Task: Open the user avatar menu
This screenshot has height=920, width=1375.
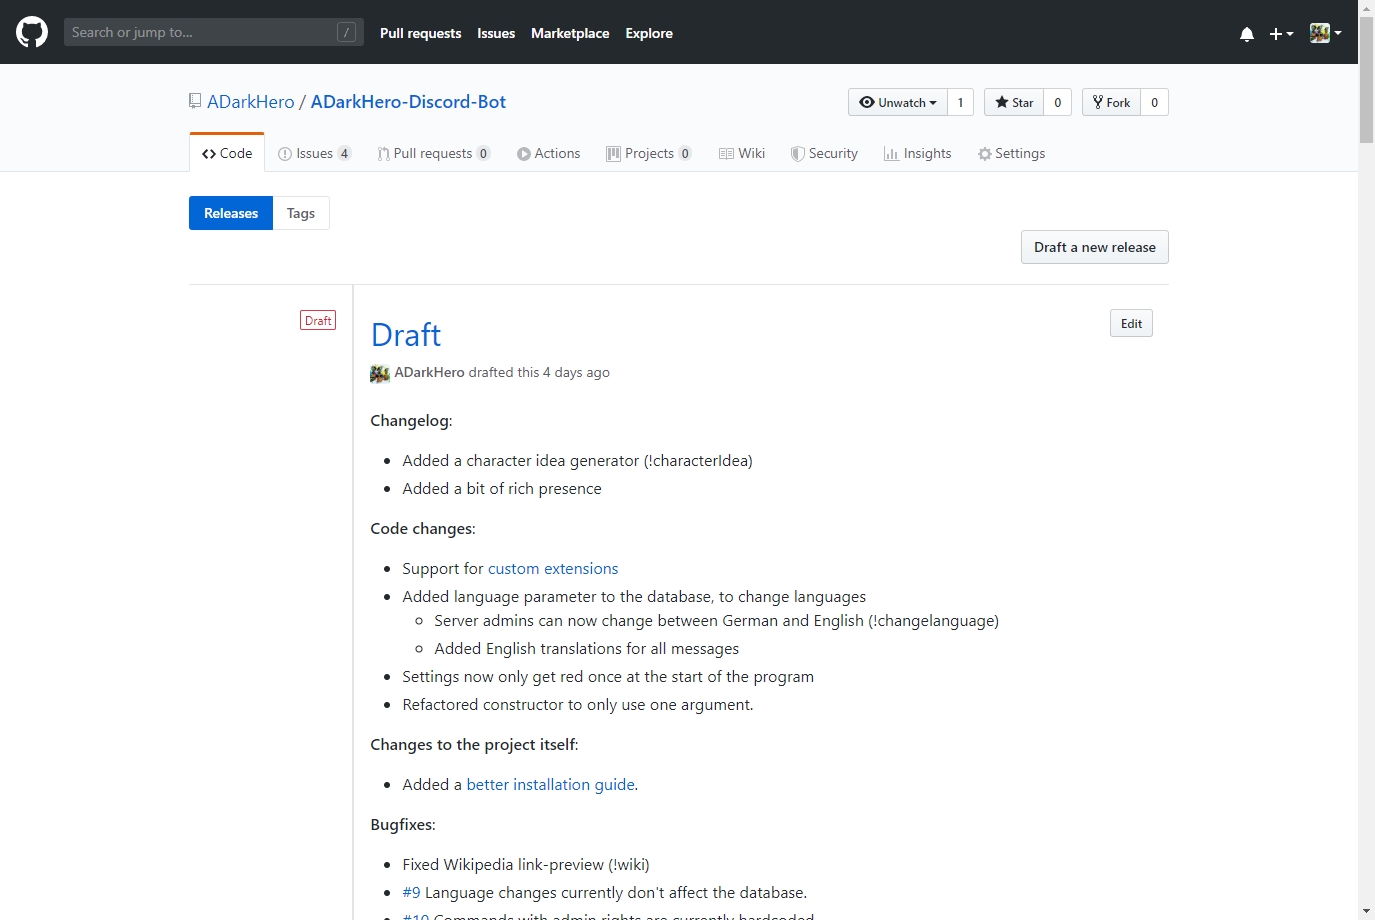Action: (x=1325, y=33)
